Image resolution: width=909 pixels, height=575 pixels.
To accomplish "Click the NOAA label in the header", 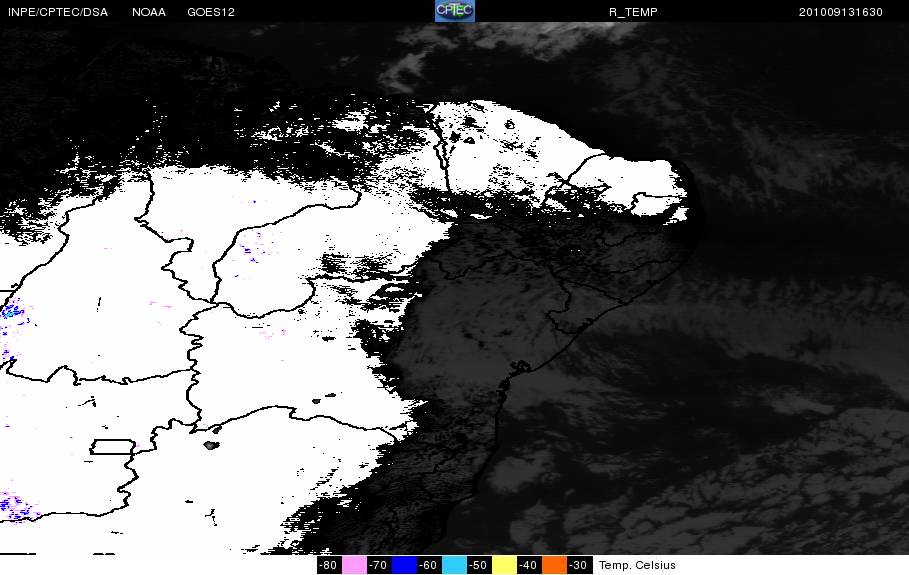I will 148,12.
